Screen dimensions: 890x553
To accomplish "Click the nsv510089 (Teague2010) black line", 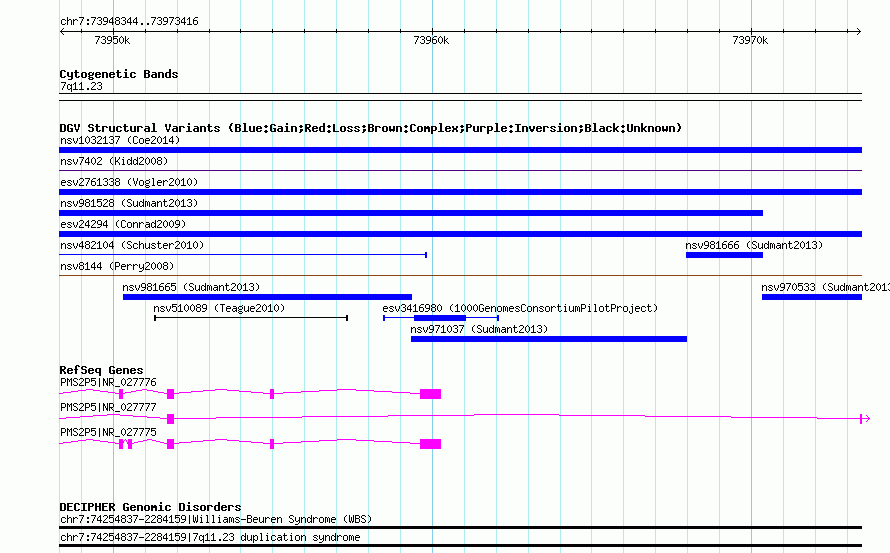I will coord(251,318).
